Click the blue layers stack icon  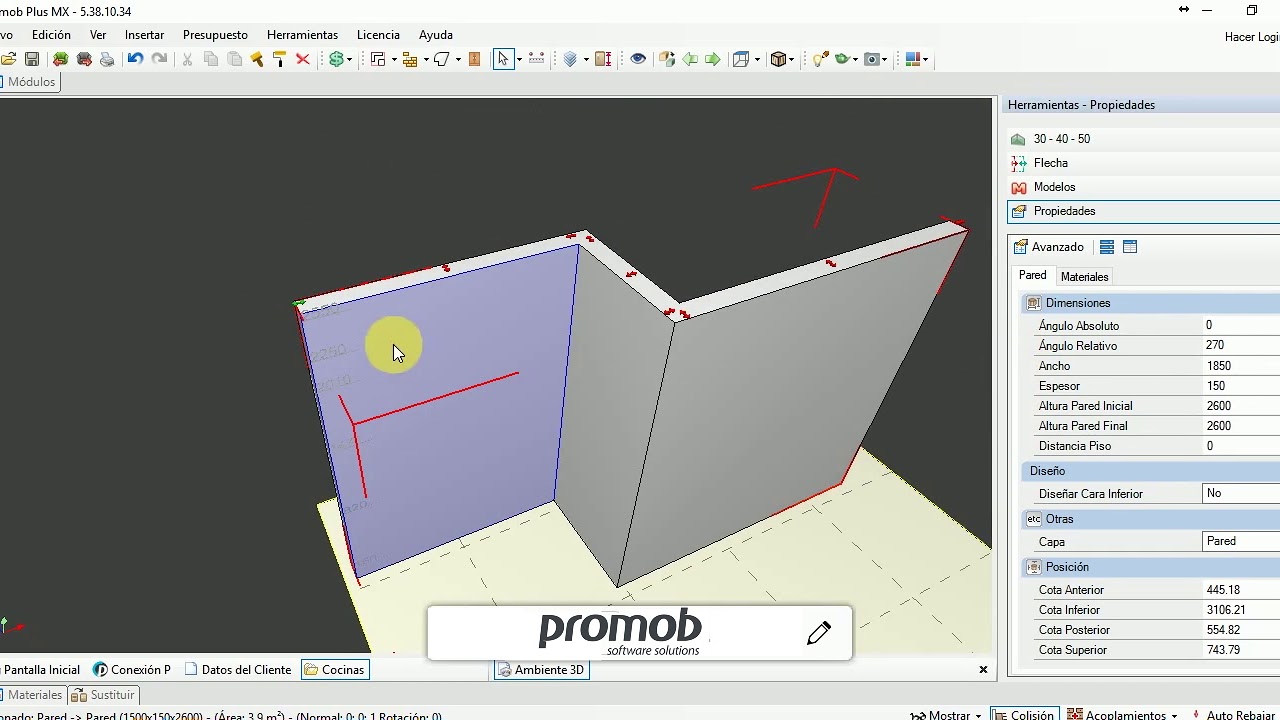point(570,60)
